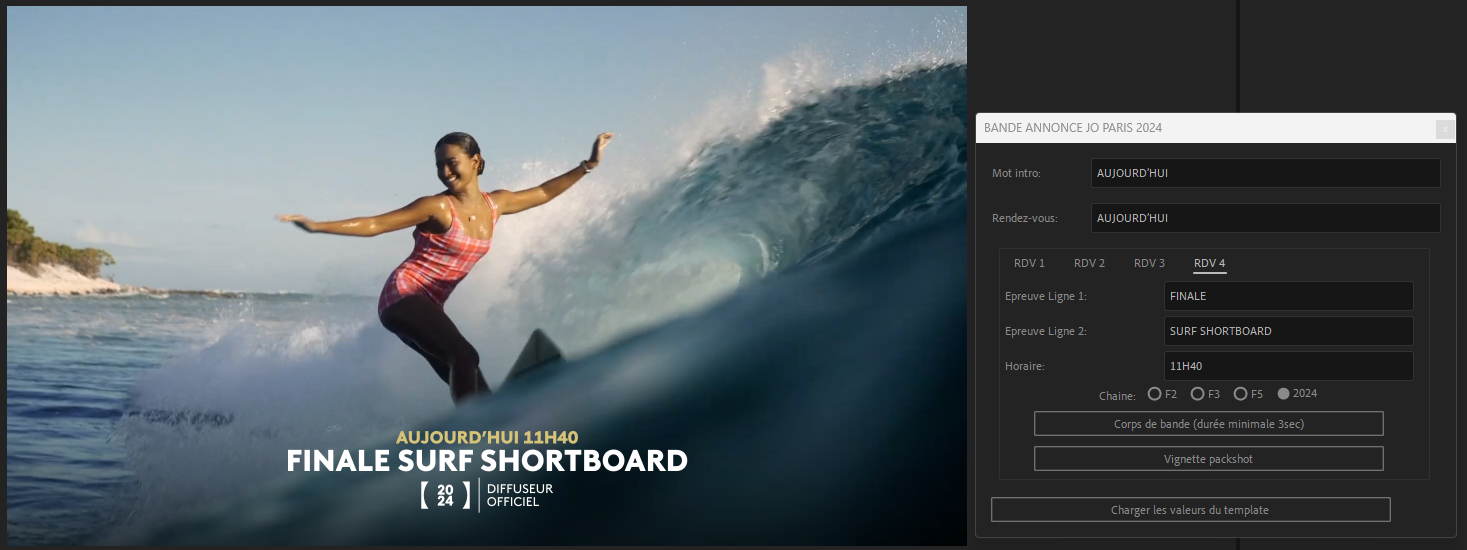Screen dimensions: 1467x550
Task: Switch to the RDV 2 tab
Action: coord(1089,263)
